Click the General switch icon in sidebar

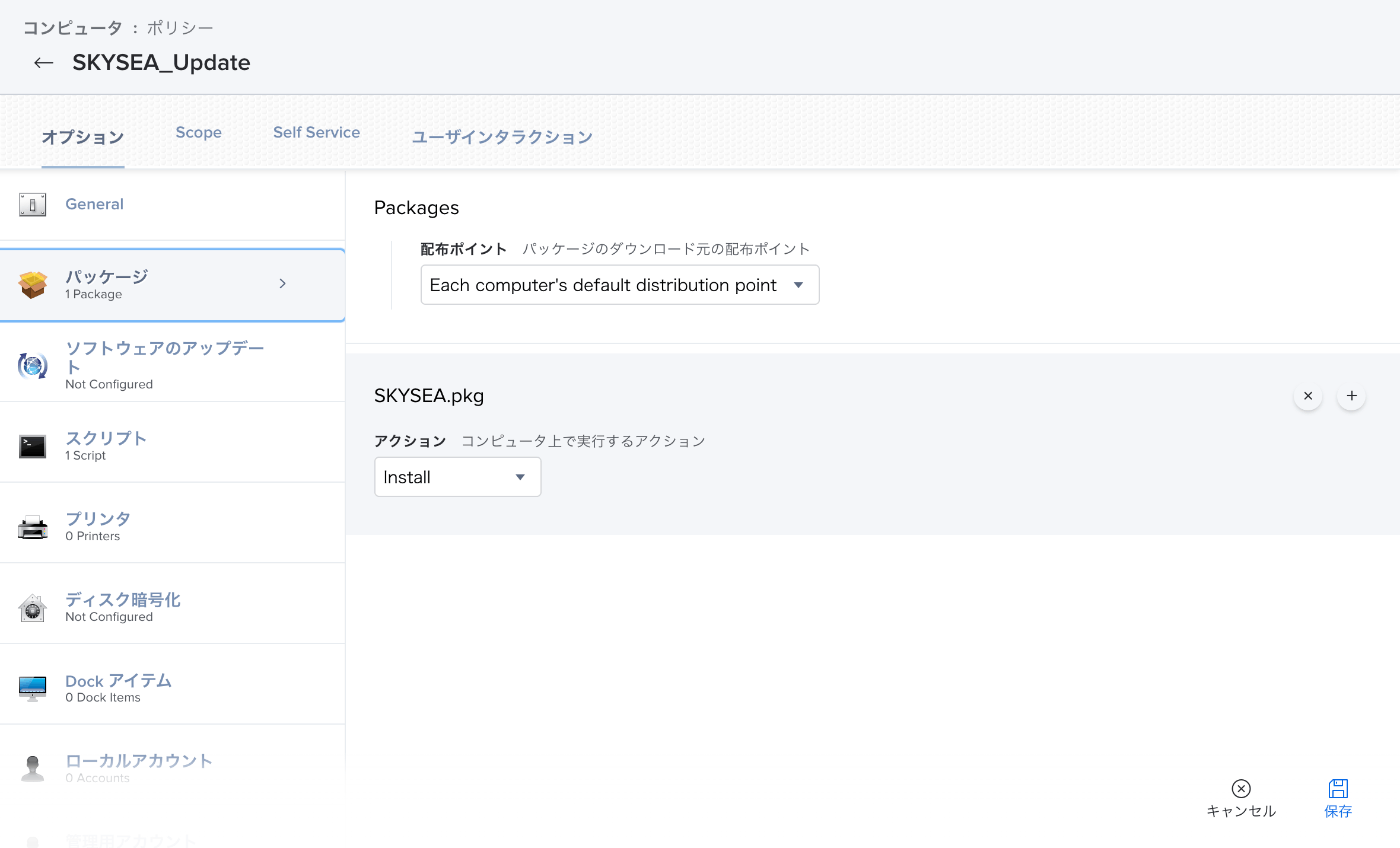coord(33,205)
